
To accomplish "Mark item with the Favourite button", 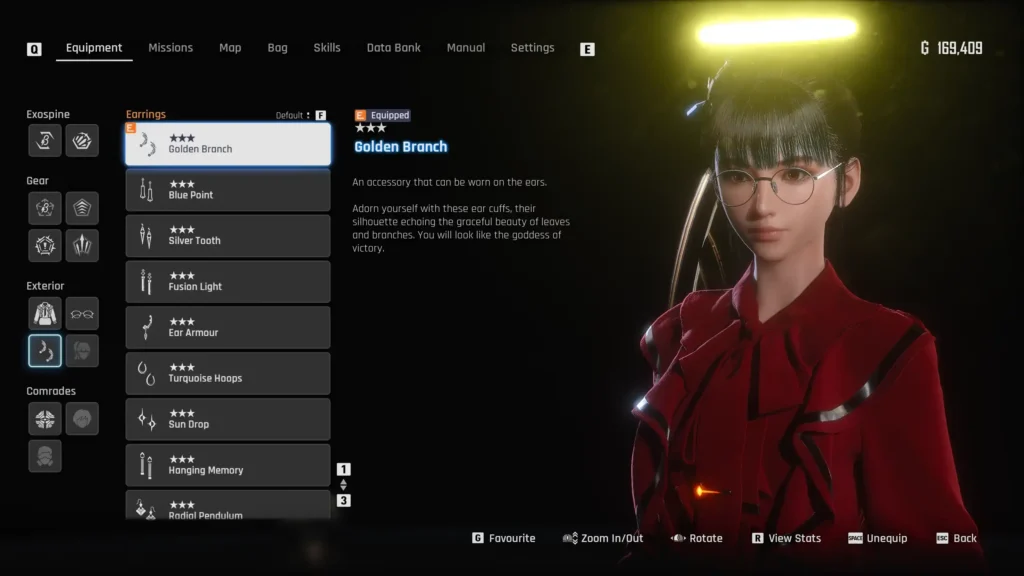I will tap(503, 538).
